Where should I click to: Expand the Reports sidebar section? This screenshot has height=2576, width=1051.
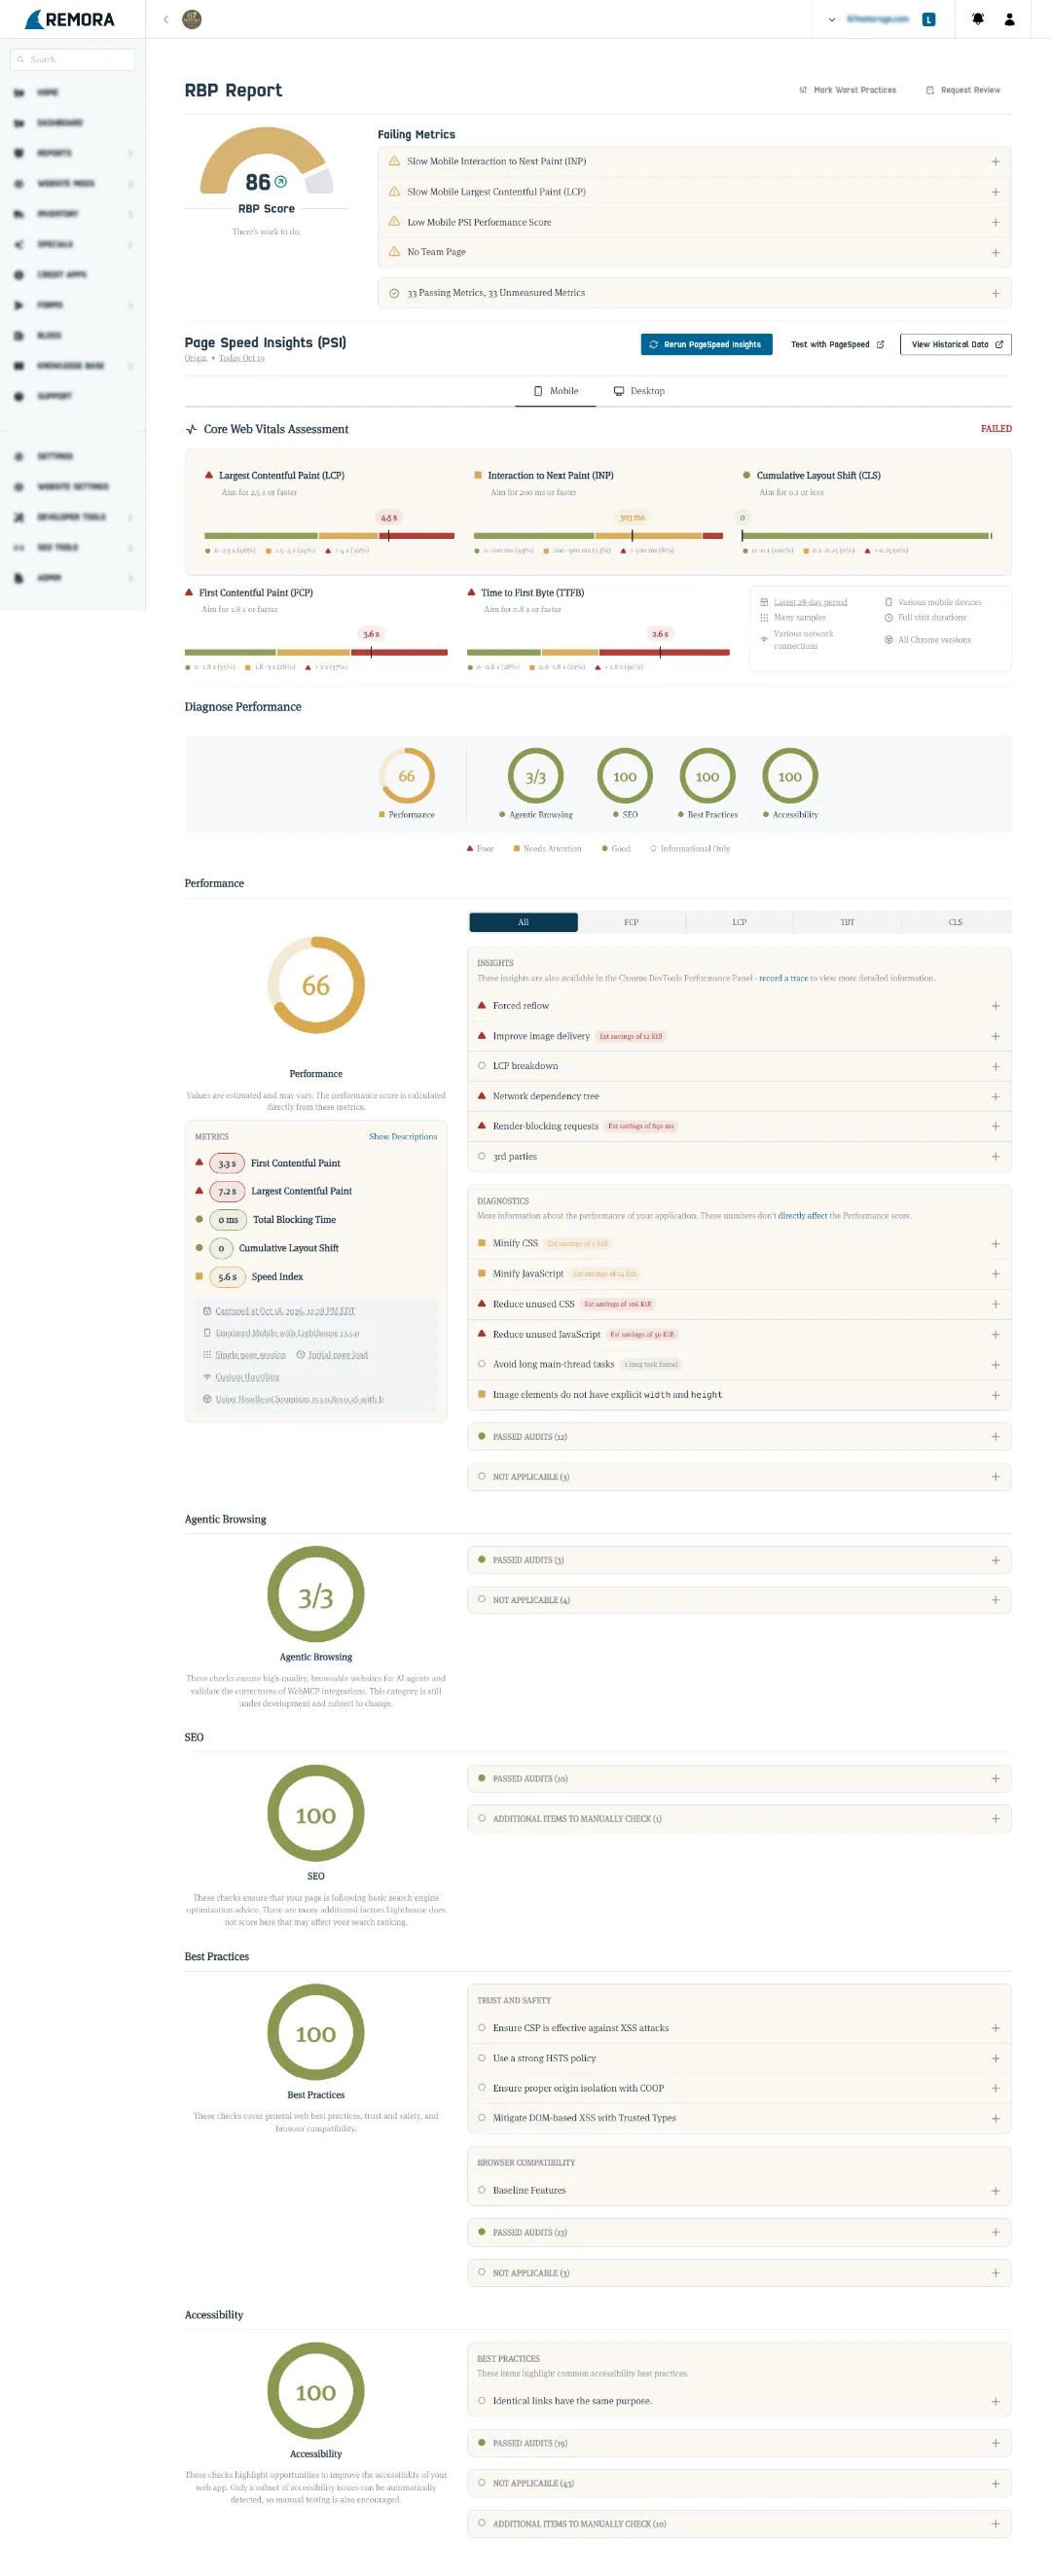pos(72,153)
